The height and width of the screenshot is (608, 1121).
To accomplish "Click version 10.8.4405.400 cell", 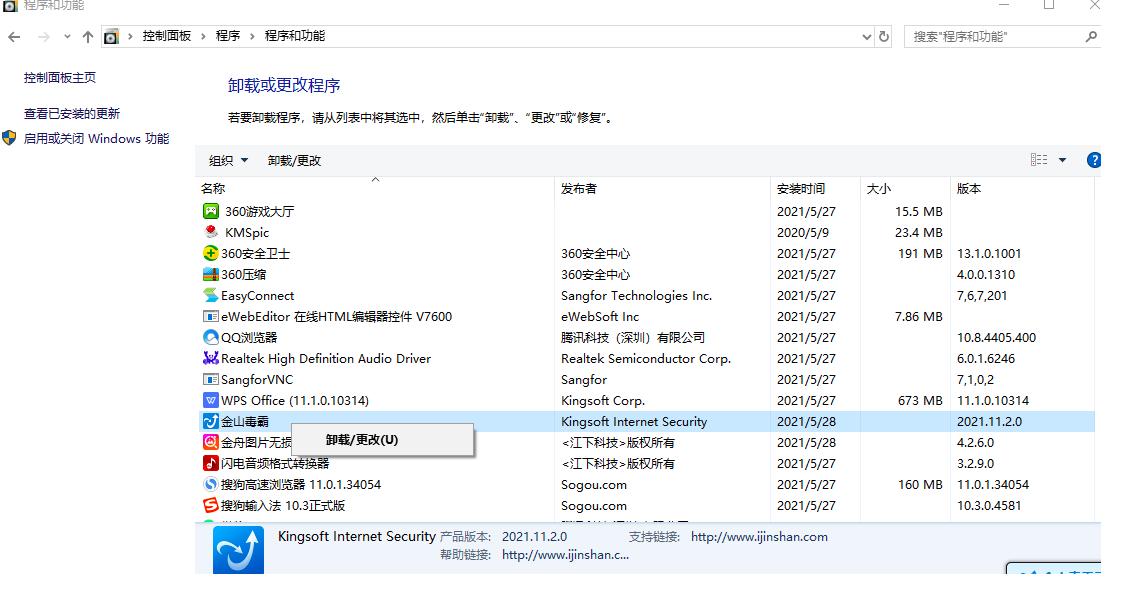I will 996,338.
